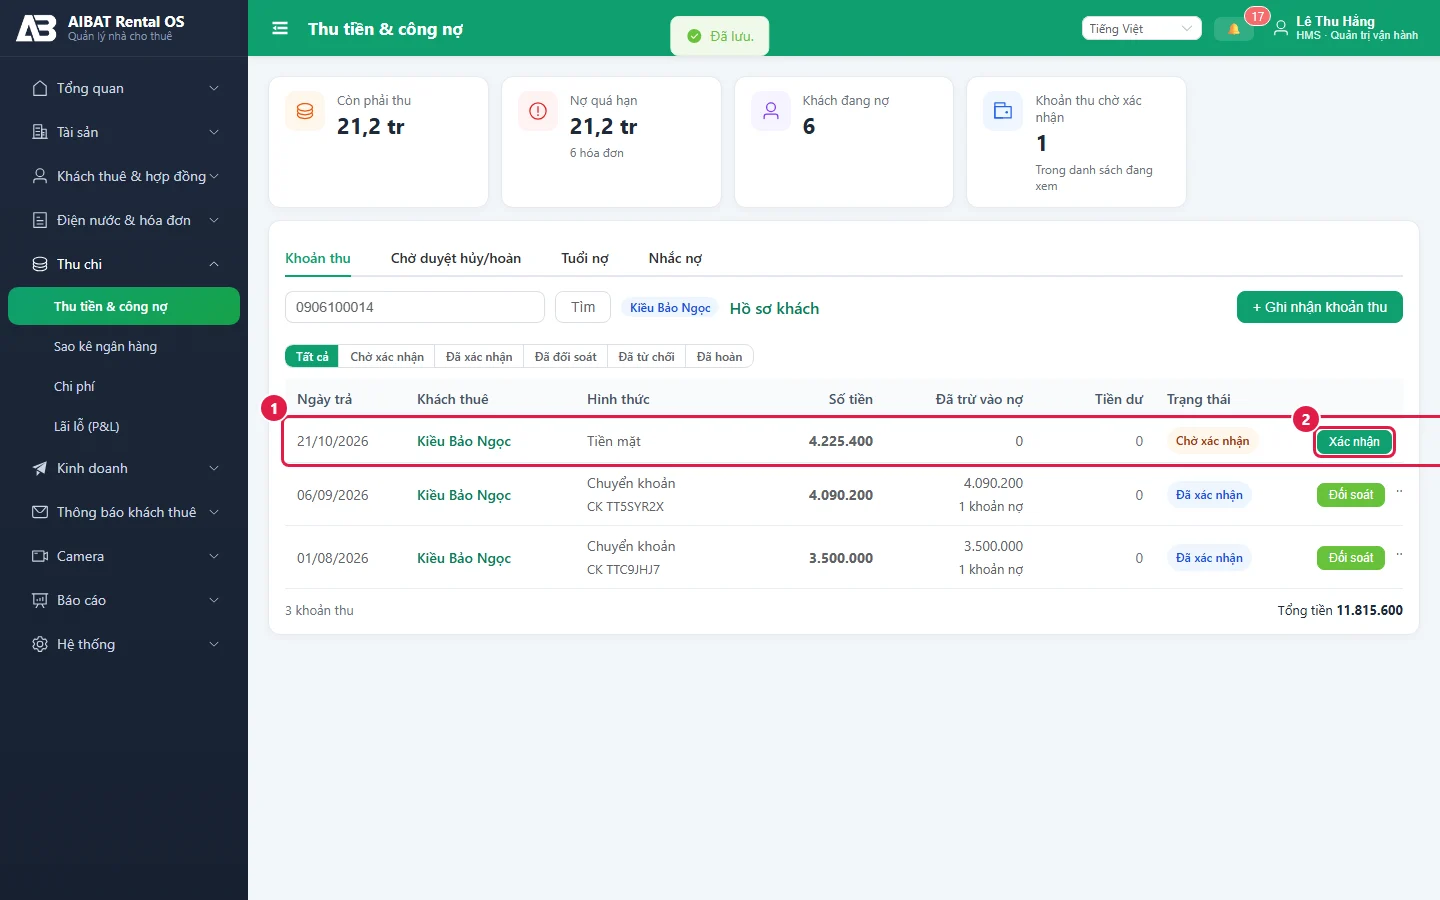The image size is (1440, 900).
Task: Click the Báo cáo chart icon
Action: pyautogui.click(x=40, y=600)
